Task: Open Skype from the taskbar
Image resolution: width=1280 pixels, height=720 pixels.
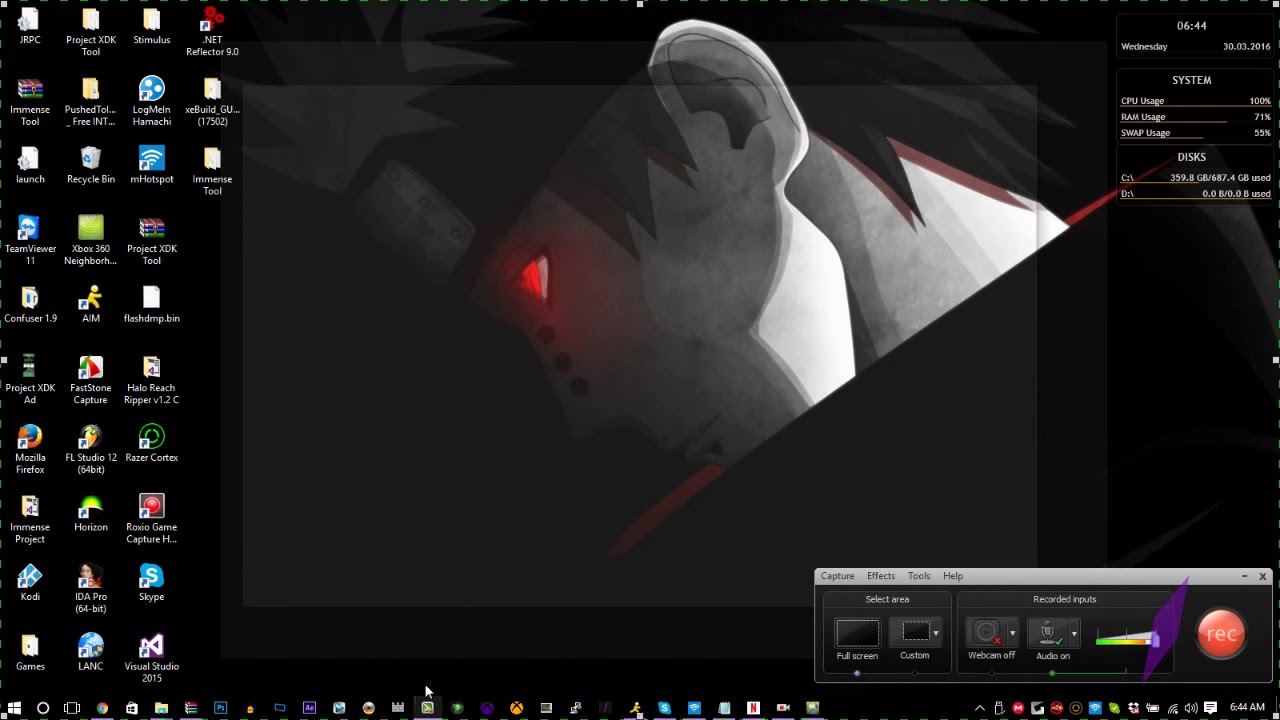Action: coord(664,708)
